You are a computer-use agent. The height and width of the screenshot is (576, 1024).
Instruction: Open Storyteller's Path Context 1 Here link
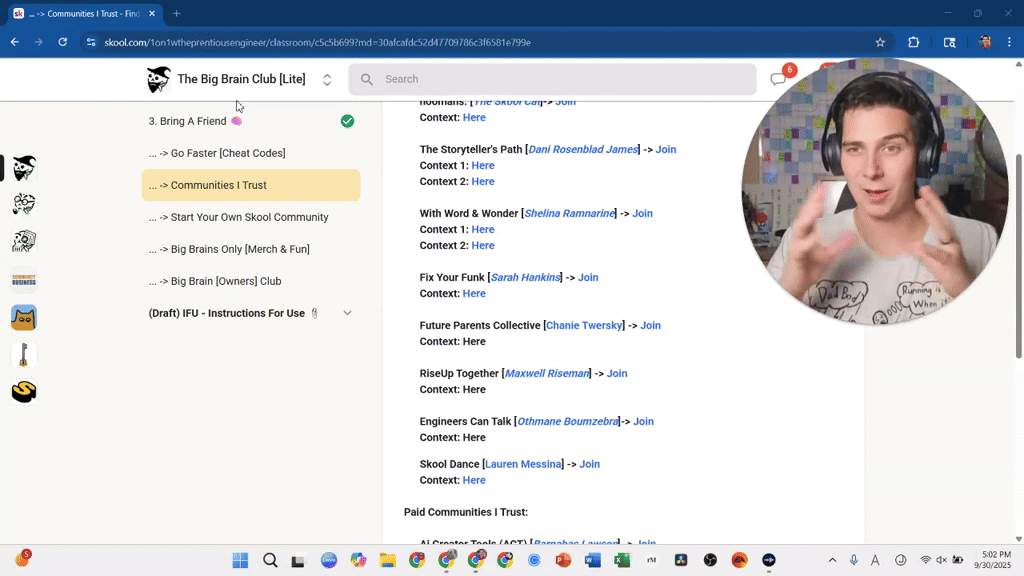(x=483, y=165)
